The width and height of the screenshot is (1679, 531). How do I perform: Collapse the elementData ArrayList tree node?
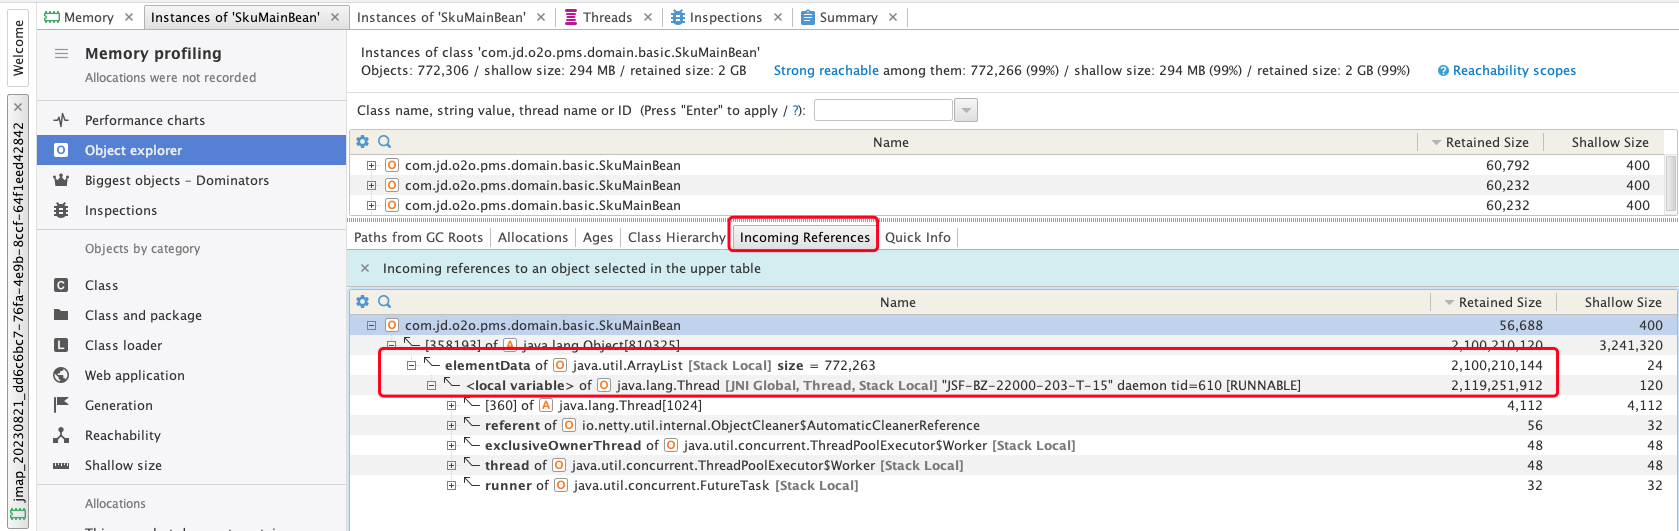[411, 366]
